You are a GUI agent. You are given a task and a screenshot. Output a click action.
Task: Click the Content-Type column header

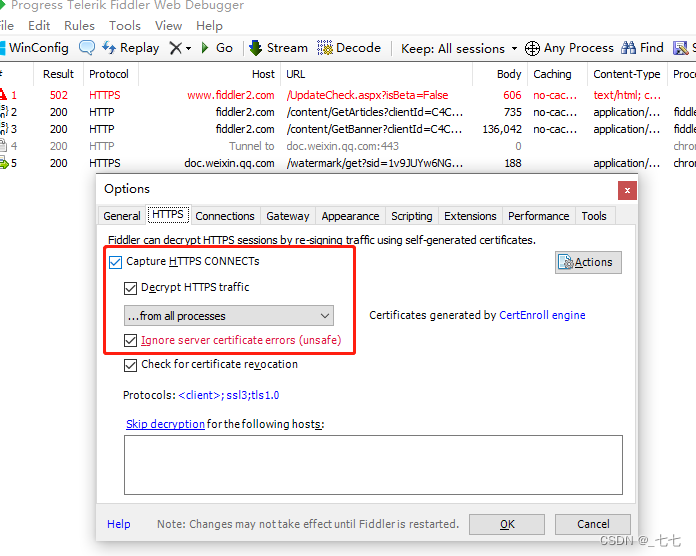pyautogui.click(x=627, y=74)
